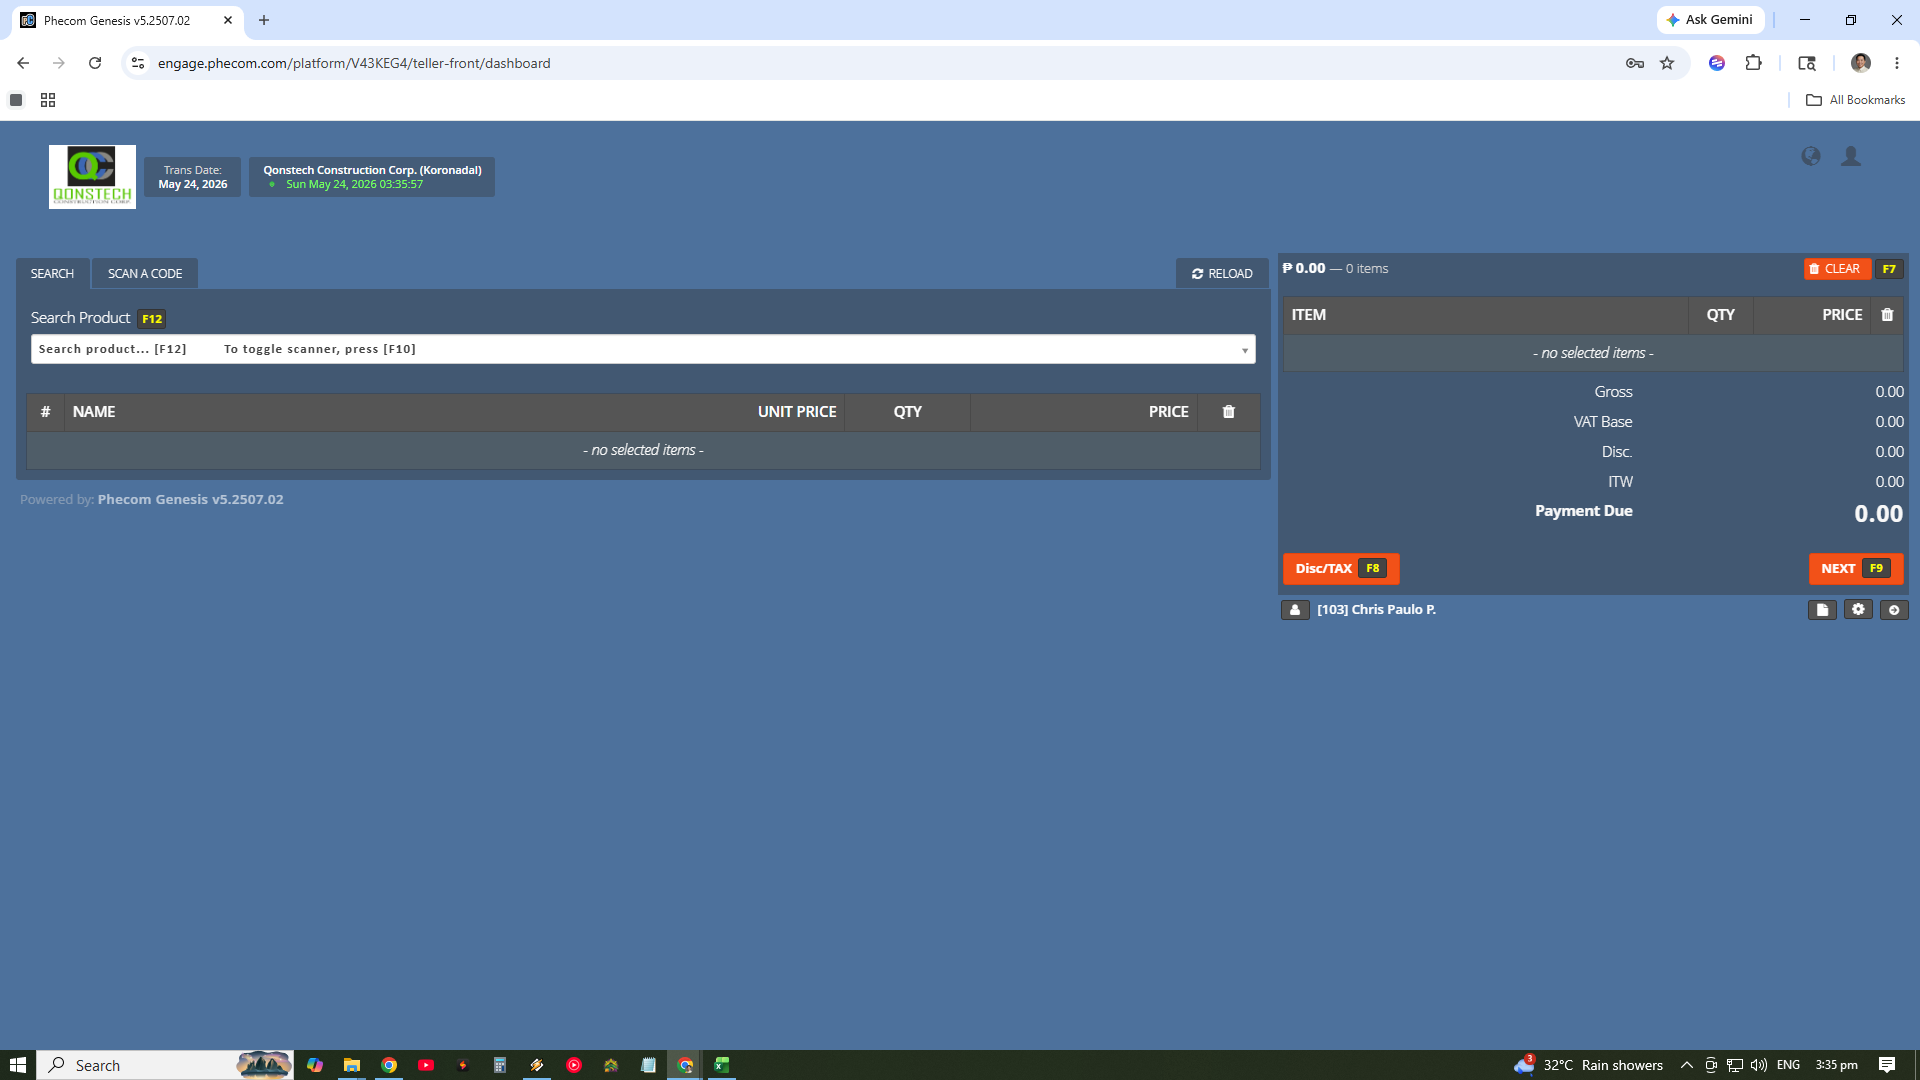The image size is (1920, 1080).
Task: Click the Trans Date May 24, 2026 box
Action: (x=192, y=177)
